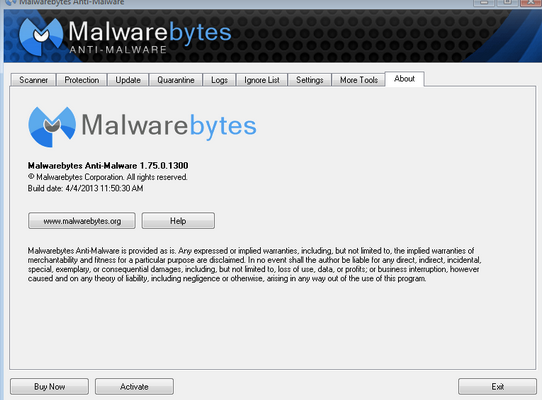Image resolution: width=542 pixels, height=400 pixels.
Task: Switch to More Tools tab
Action: 358,80
